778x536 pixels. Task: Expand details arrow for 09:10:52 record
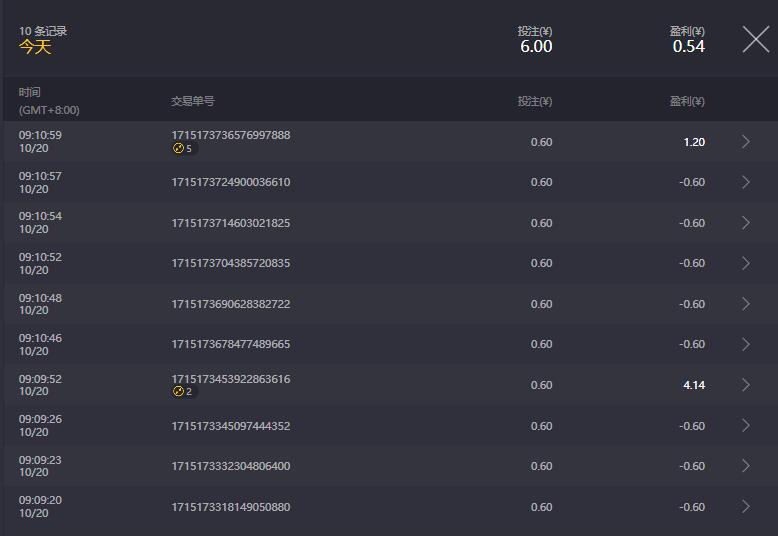click(746, 263)
